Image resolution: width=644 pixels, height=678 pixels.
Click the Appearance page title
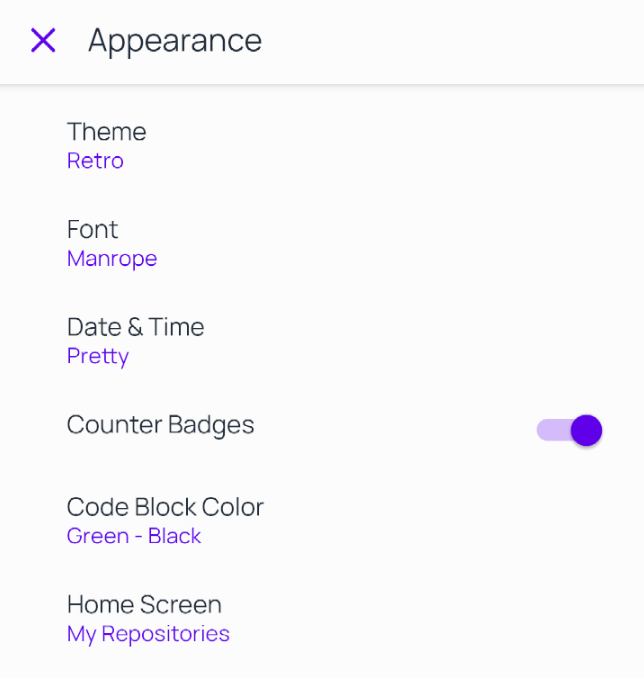coord(175,41)
